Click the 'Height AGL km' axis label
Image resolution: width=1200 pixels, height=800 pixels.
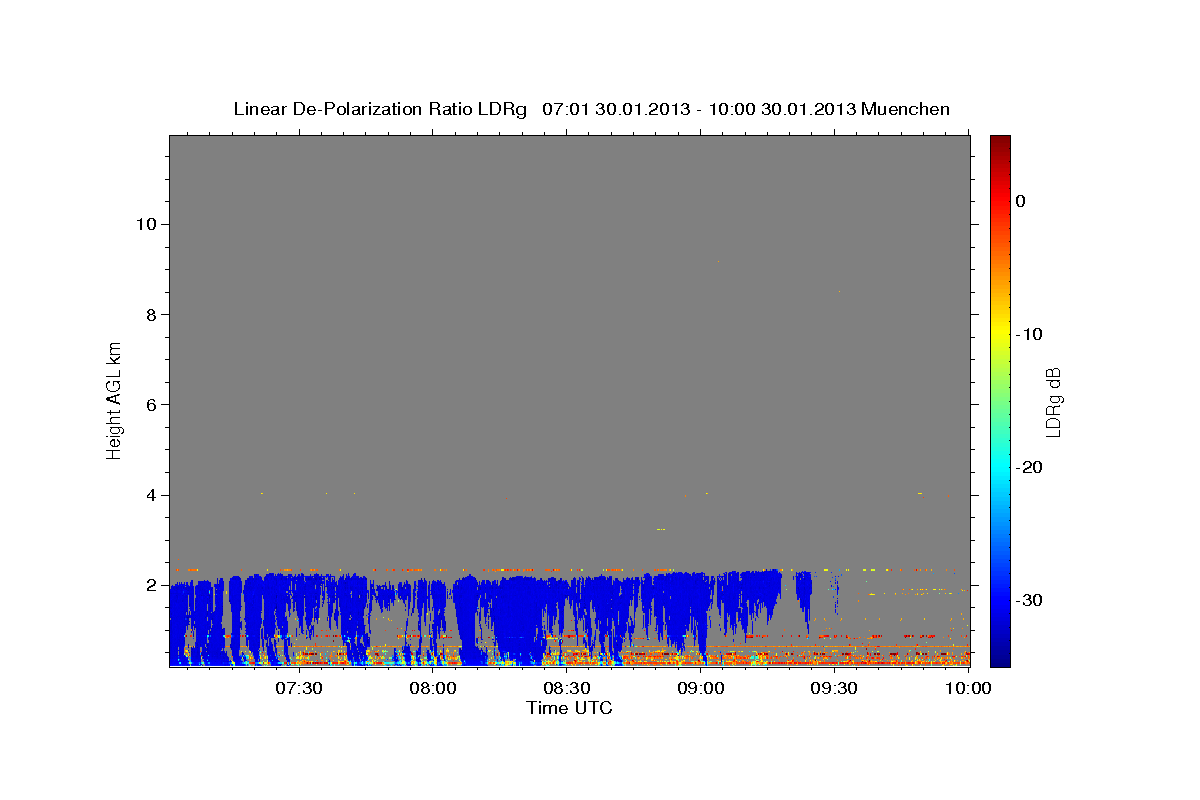coord(114,400)
